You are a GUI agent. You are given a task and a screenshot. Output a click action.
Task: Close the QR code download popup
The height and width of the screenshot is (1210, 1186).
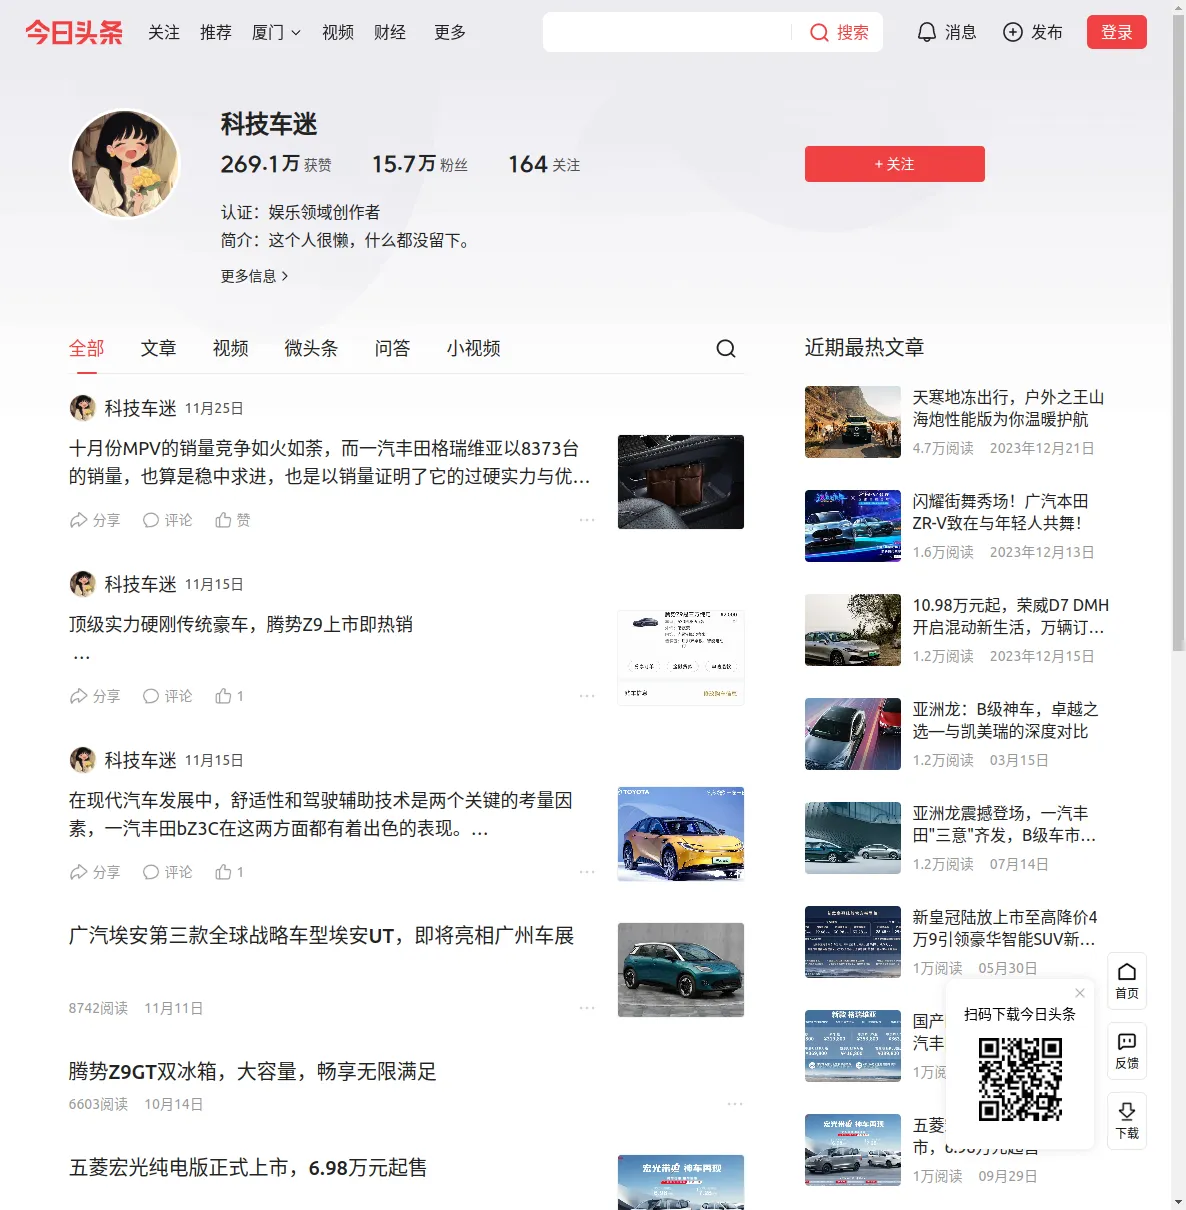(1080, 993)
